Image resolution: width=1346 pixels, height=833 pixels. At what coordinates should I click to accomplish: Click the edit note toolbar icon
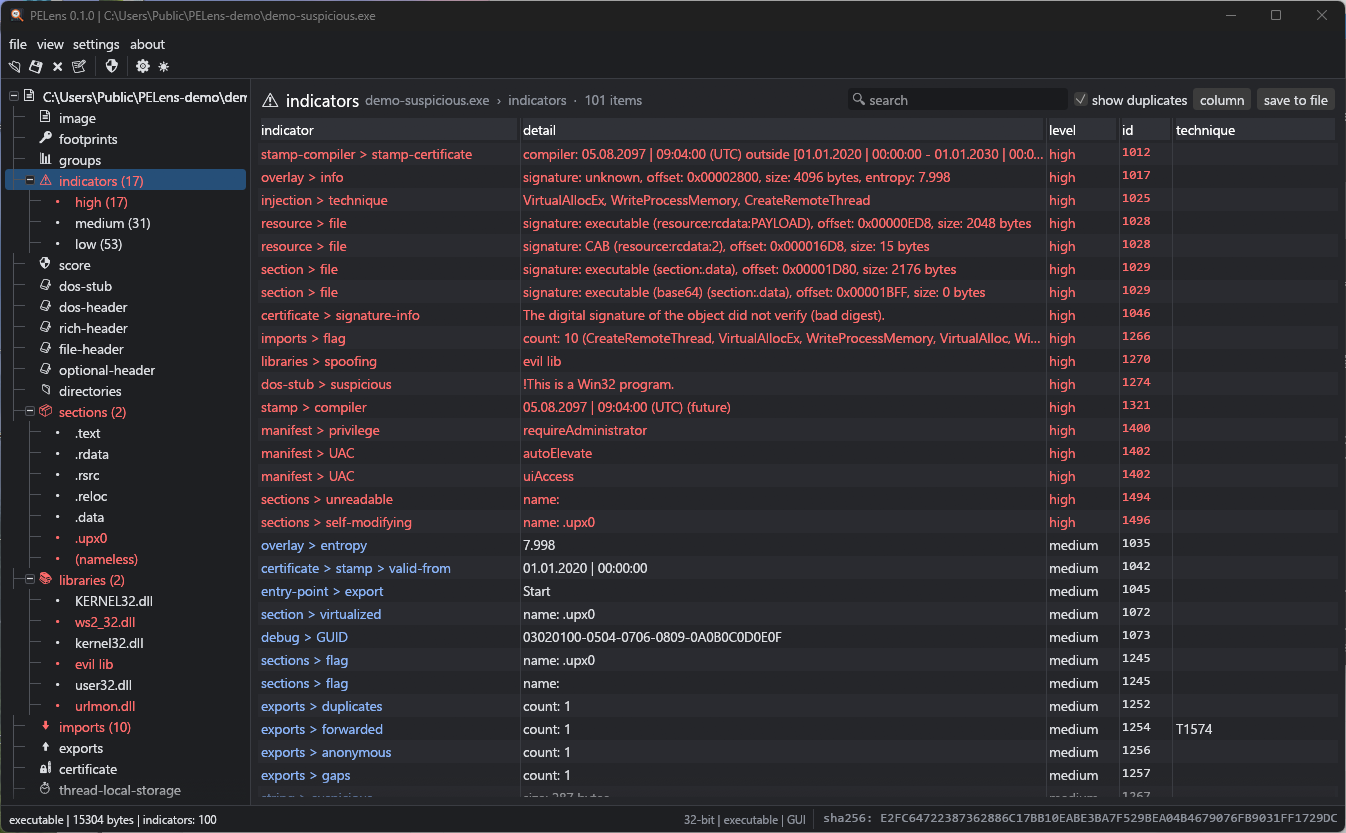click(79, 66)
